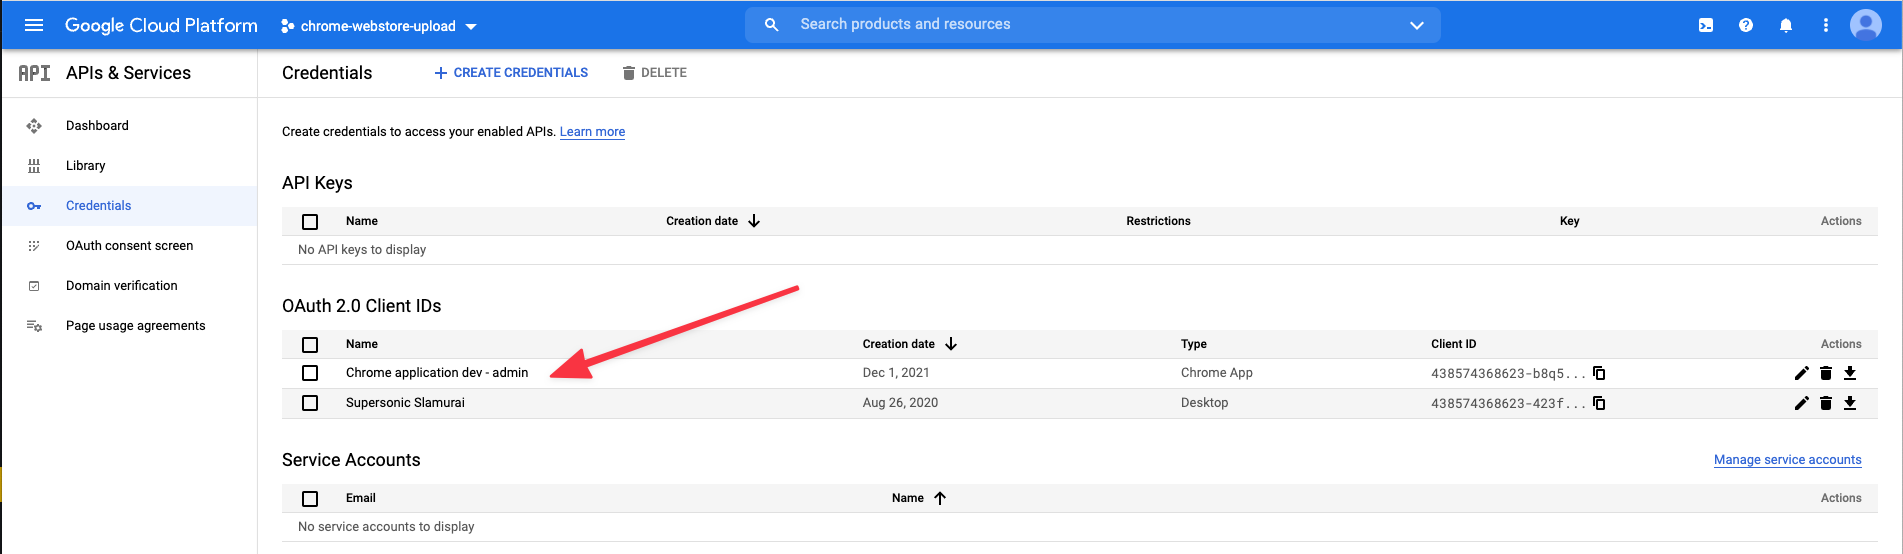This screenshot has height=554, width=1903.
Task: Open Supersonic Slamurai client name
Action: coord(405,403)
